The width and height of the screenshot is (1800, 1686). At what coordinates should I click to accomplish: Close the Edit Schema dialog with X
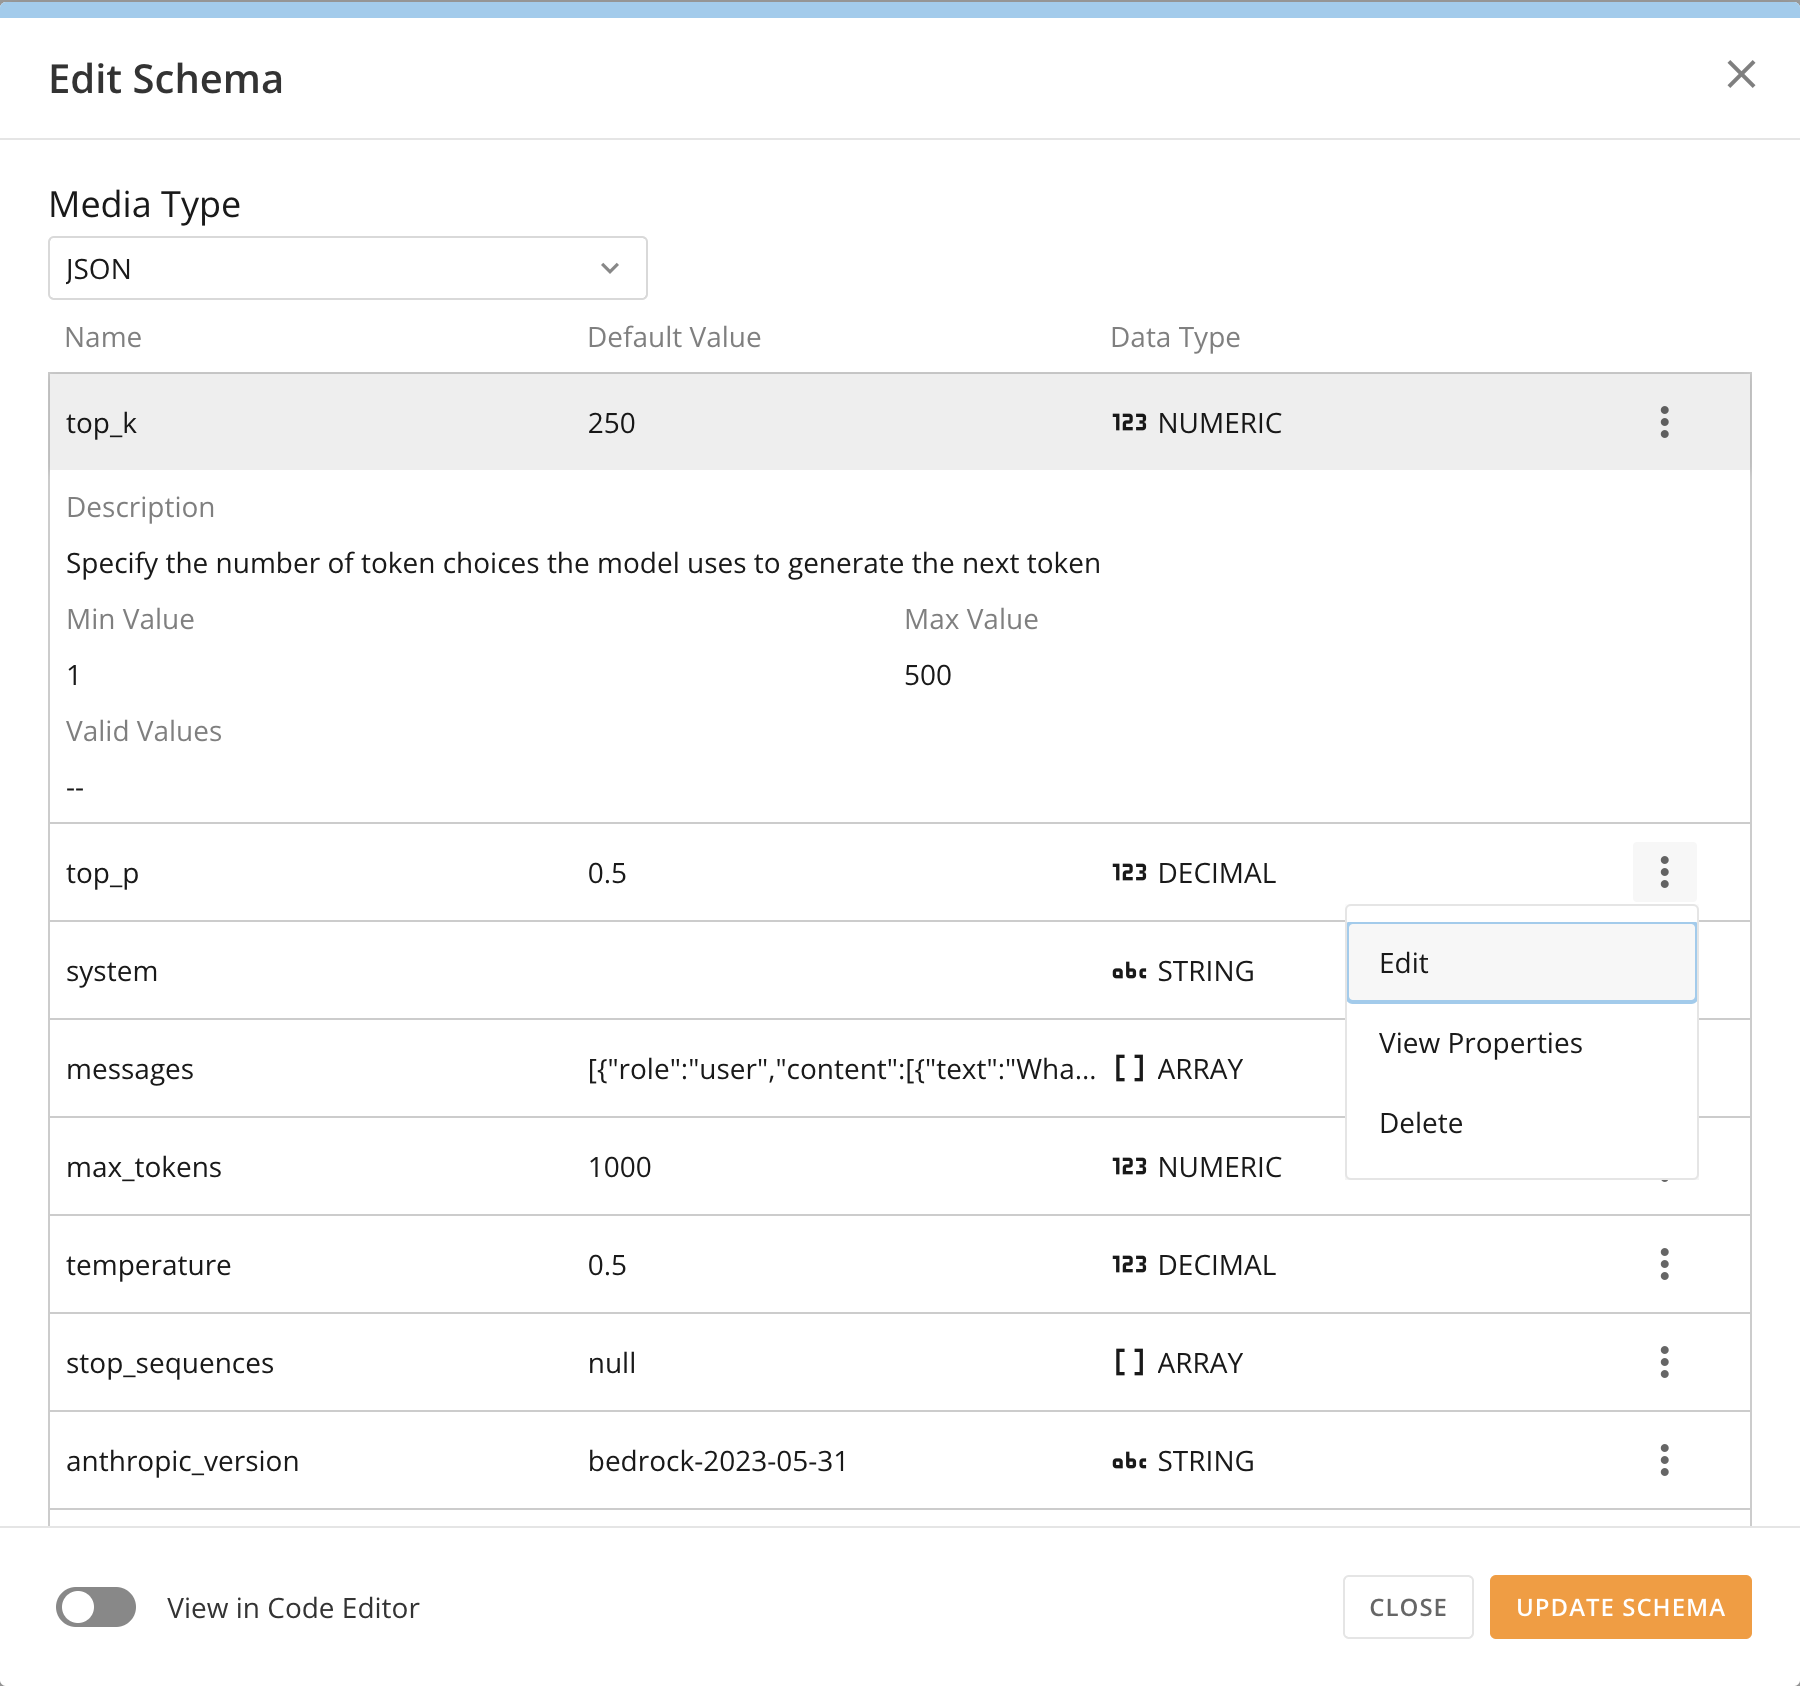(x=1741, y=74)
